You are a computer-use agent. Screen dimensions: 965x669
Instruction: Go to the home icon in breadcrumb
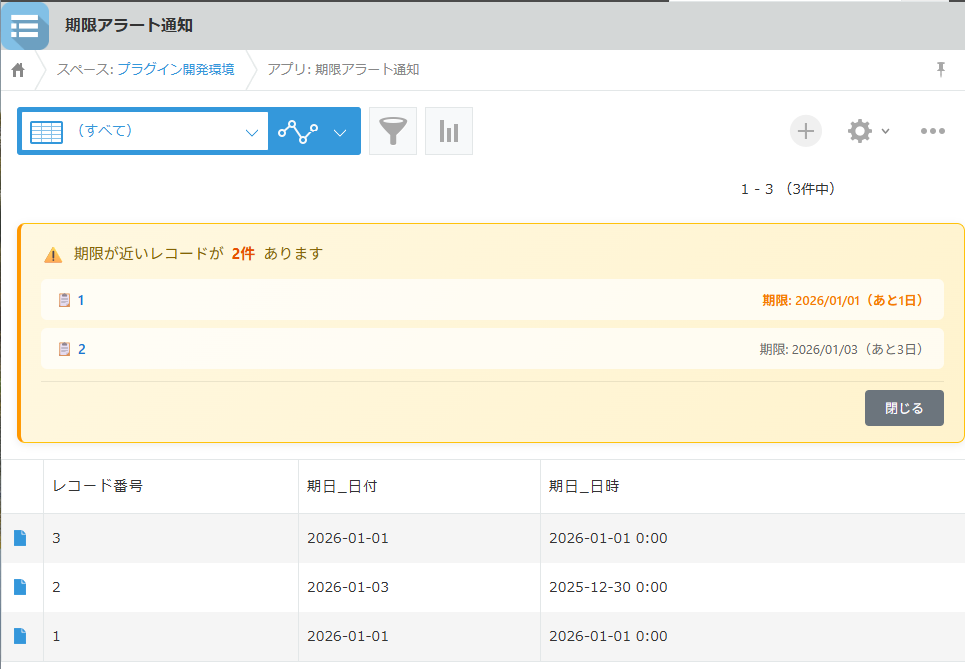tap(18, 70)
